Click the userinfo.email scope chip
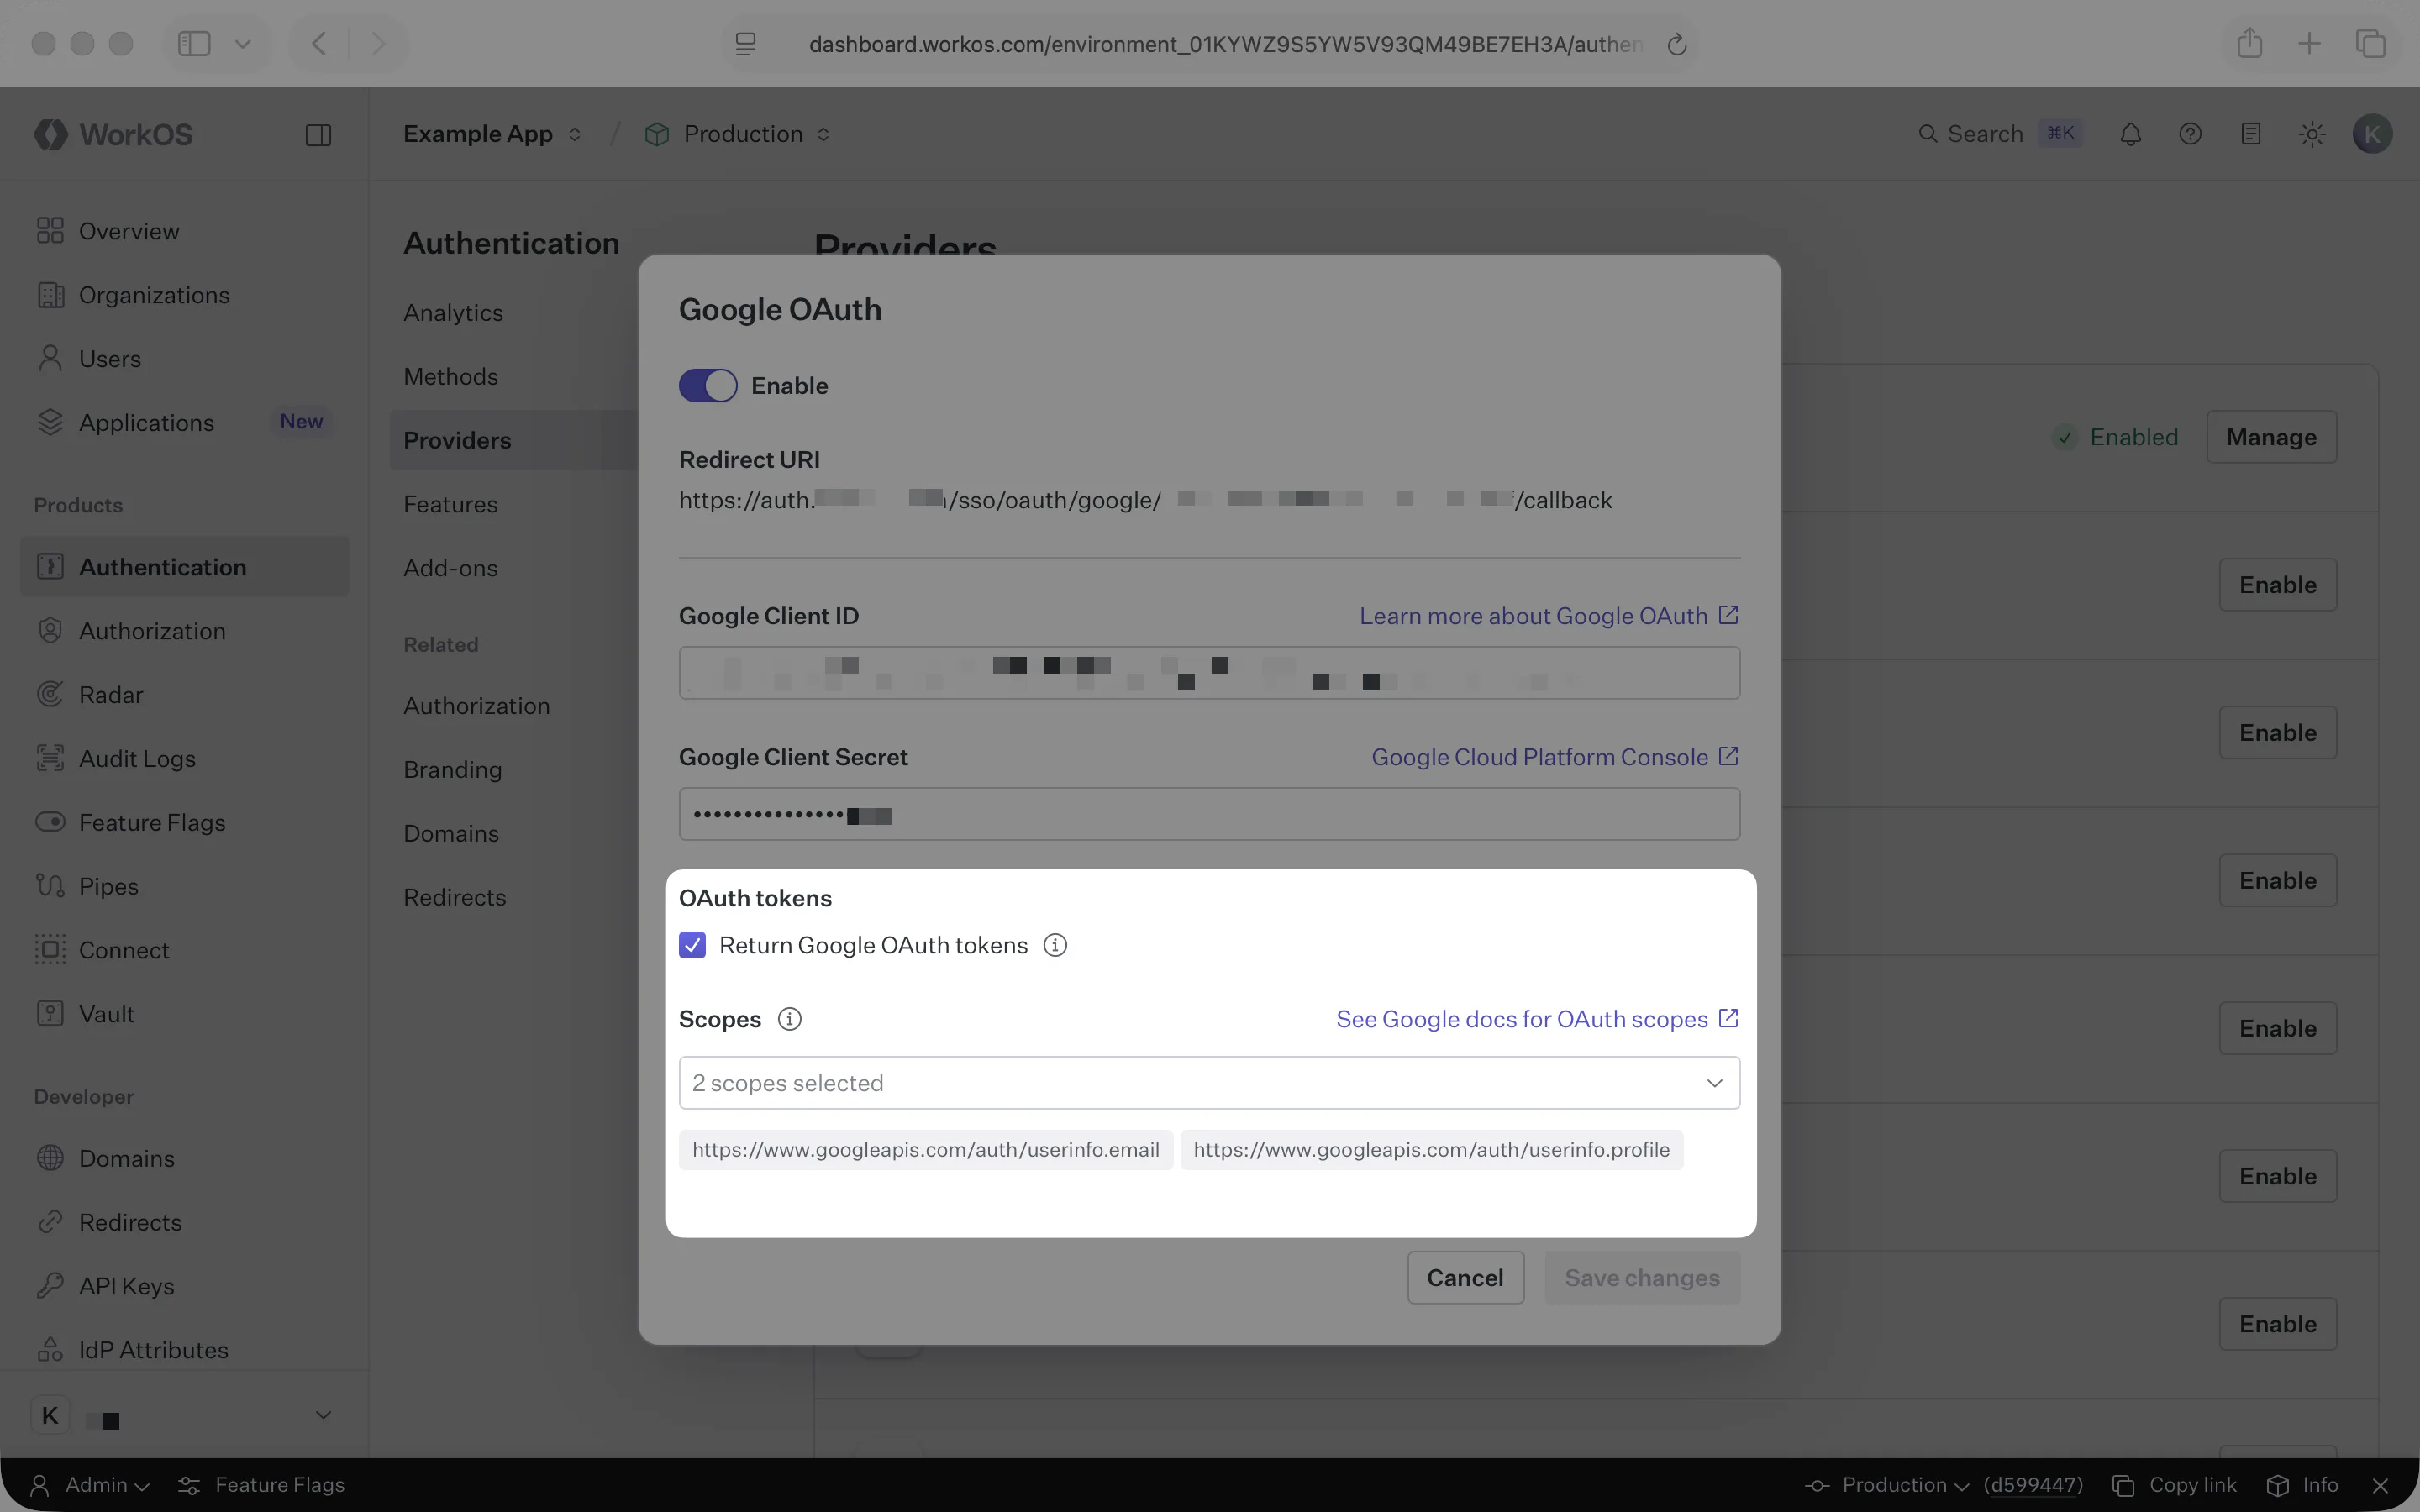 (x=926, y=1150)
